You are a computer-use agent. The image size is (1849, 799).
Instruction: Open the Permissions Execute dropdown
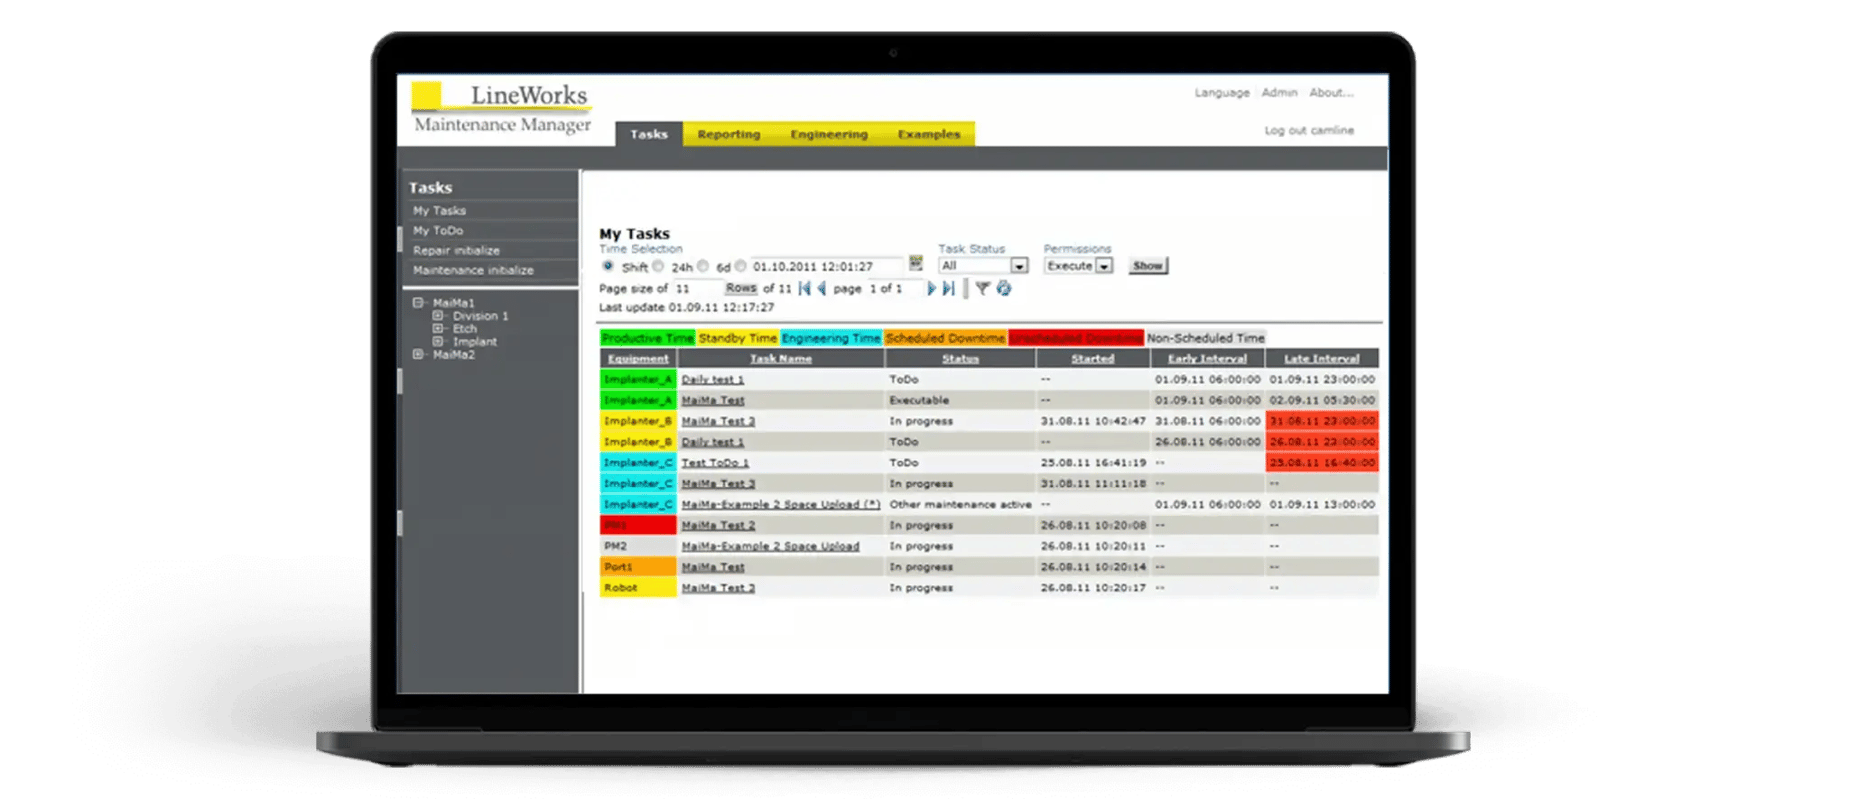pos(1078,266)
